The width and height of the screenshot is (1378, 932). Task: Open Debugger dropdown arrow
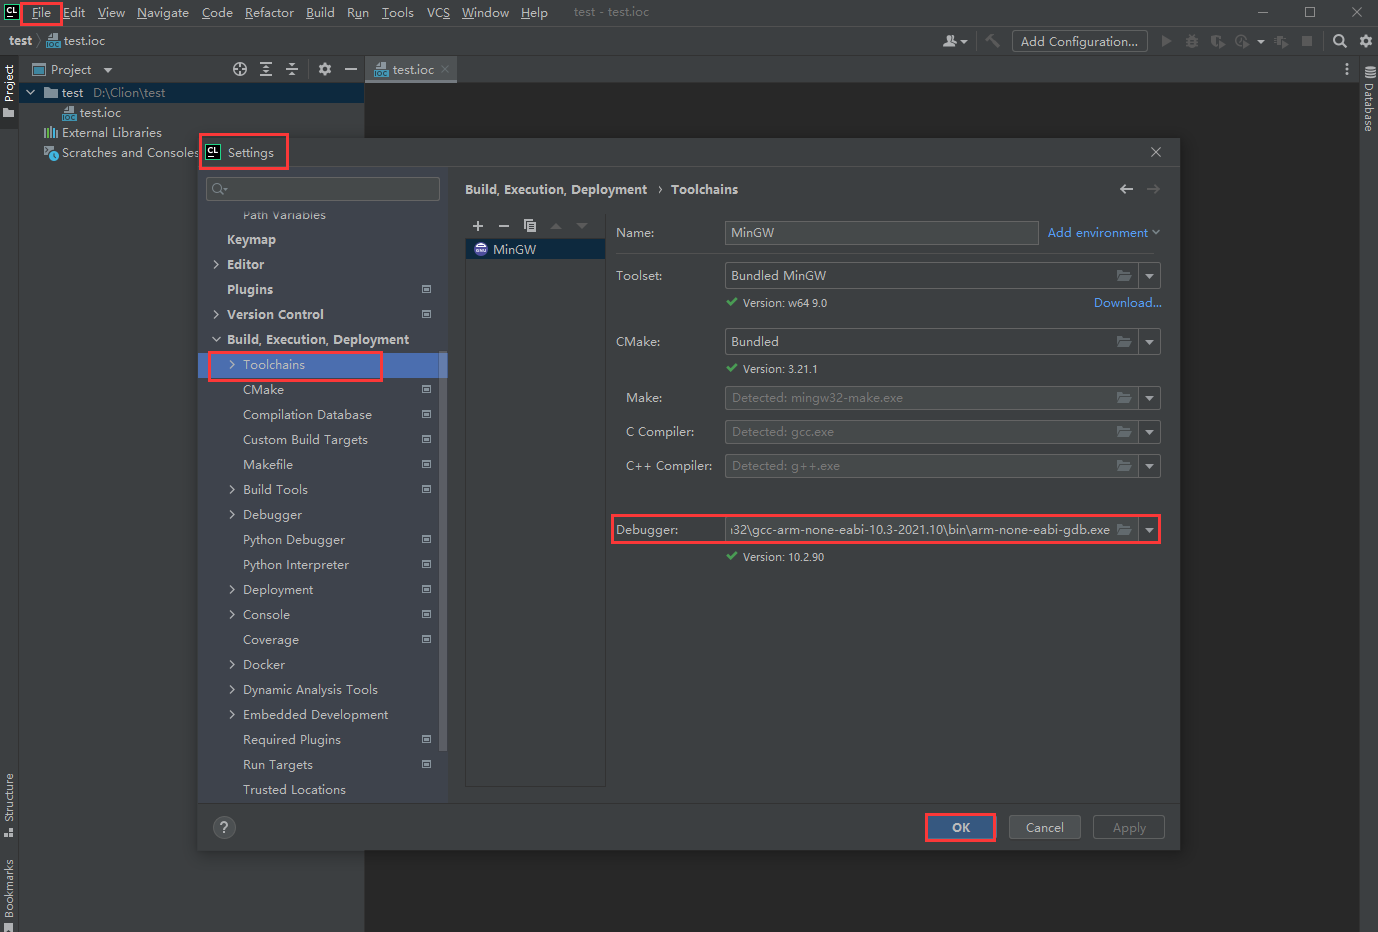(x=1150, y=530)
